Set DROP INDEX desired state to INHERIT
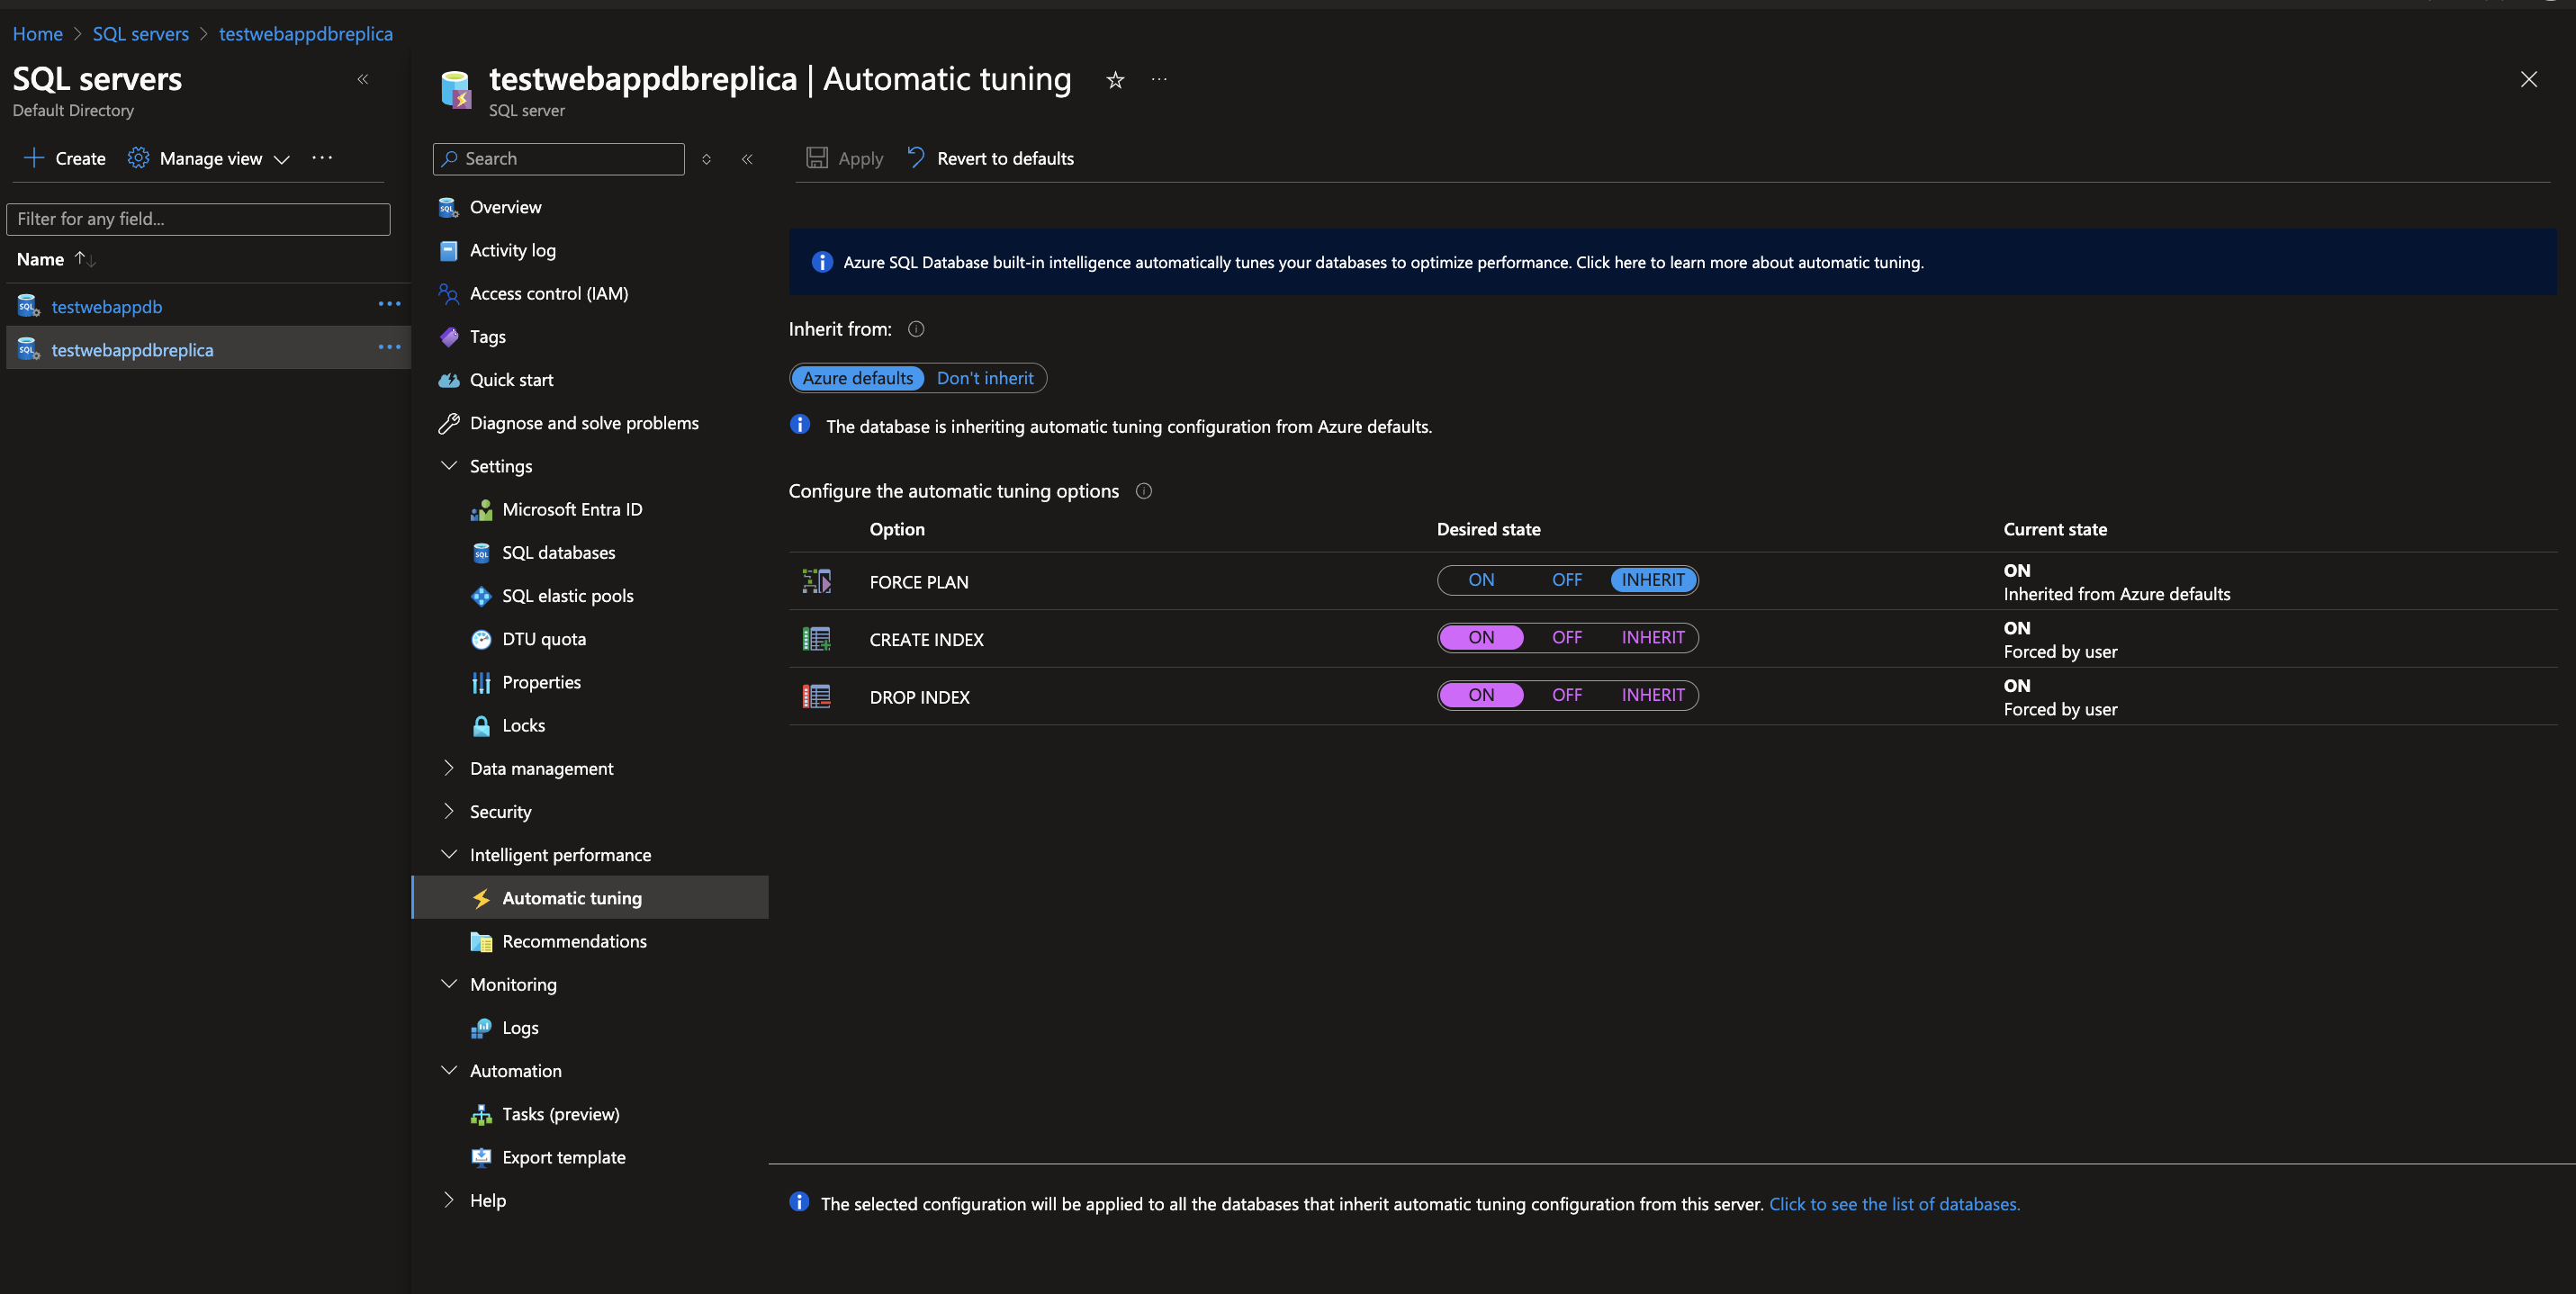Screen dimensions: 2576x1294 [1652, 695]
